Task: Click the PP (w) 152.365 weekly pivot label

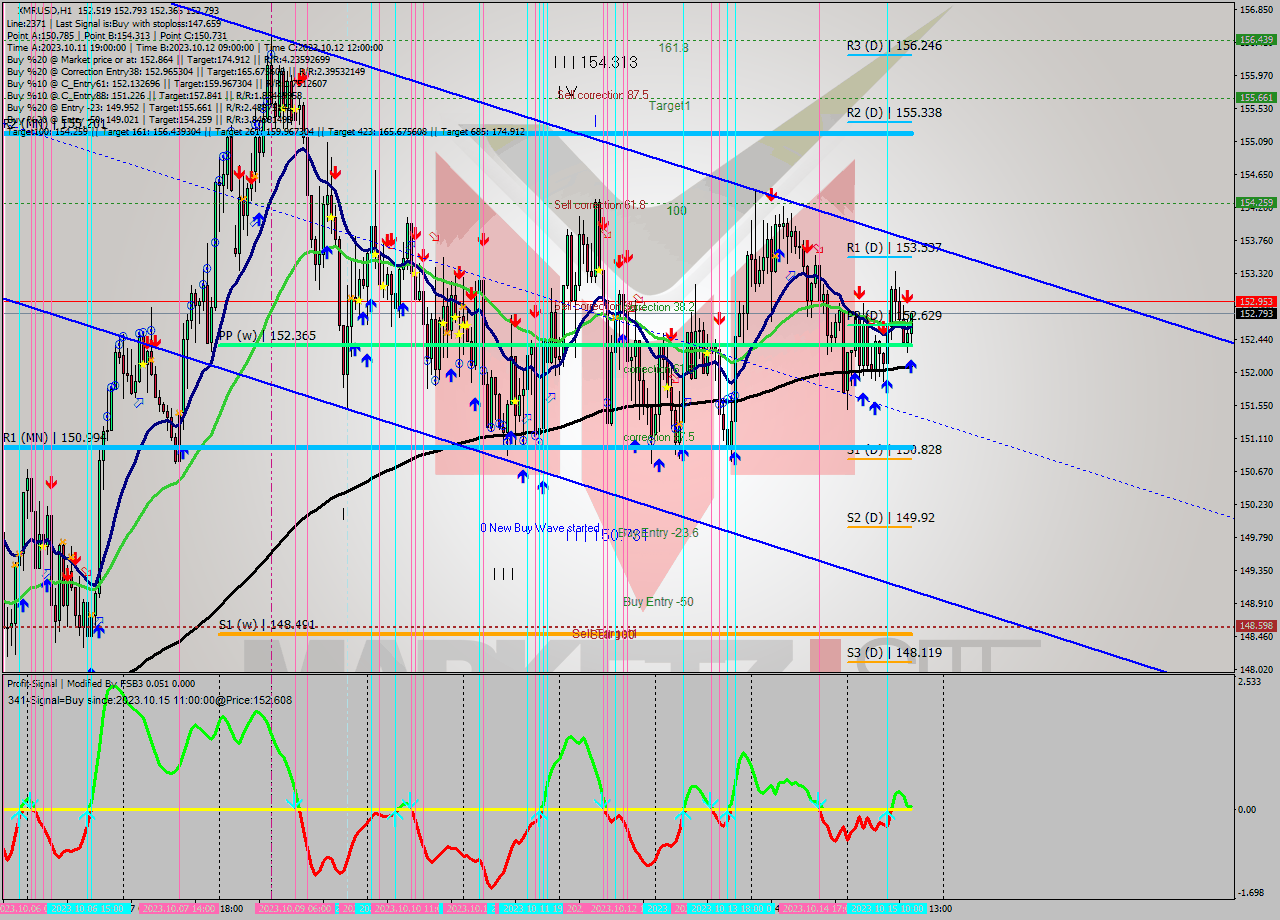Action: (267, 336)
